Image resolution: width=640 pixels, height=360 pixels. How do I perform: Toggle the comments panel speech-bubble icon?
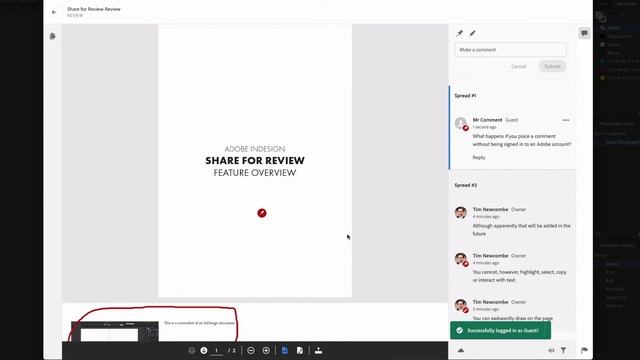pyautogui.click(x=584, y=33)
